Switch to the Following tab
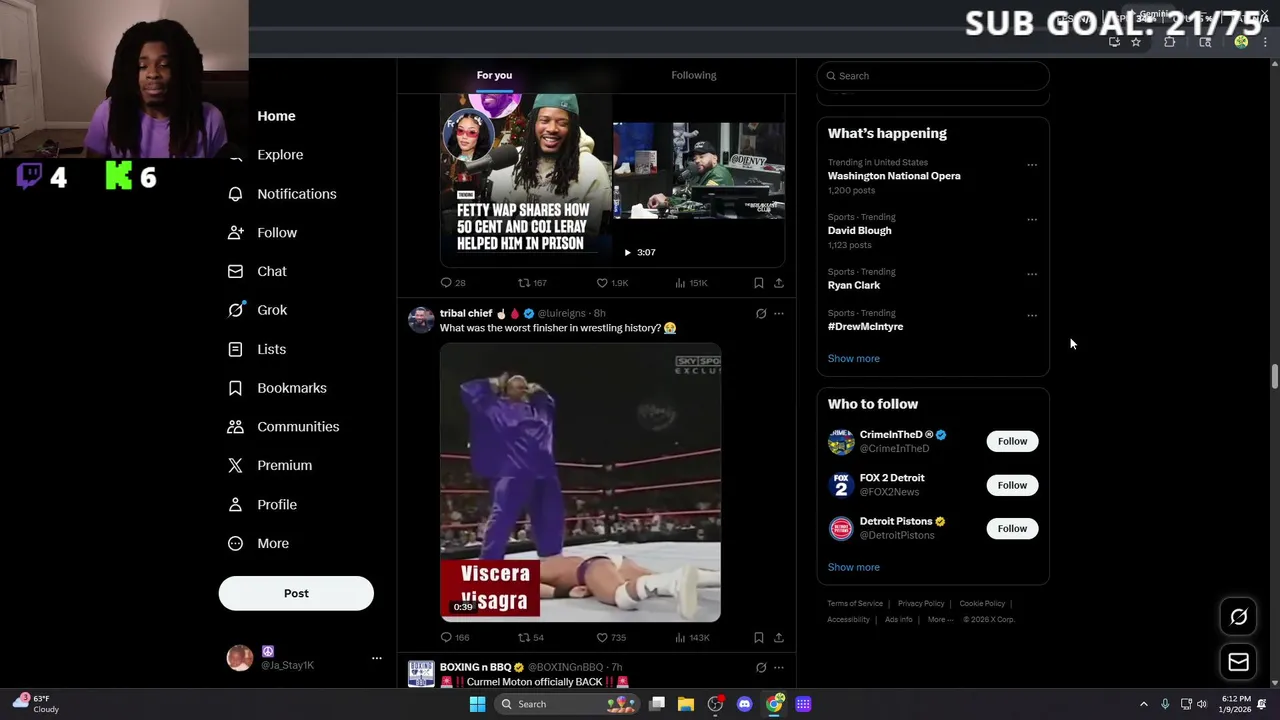Viewport: 1280px width, 720px height. tap(694, 75)
